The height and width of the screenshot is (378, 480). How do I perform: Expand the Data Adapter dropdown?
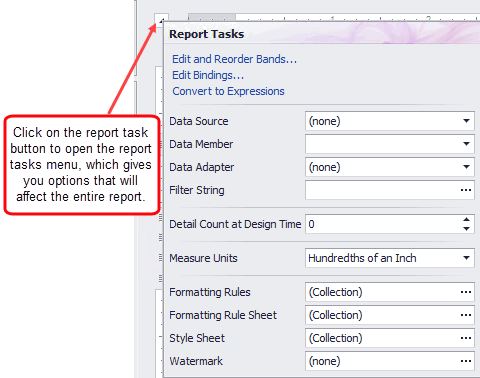click(466, 167)
